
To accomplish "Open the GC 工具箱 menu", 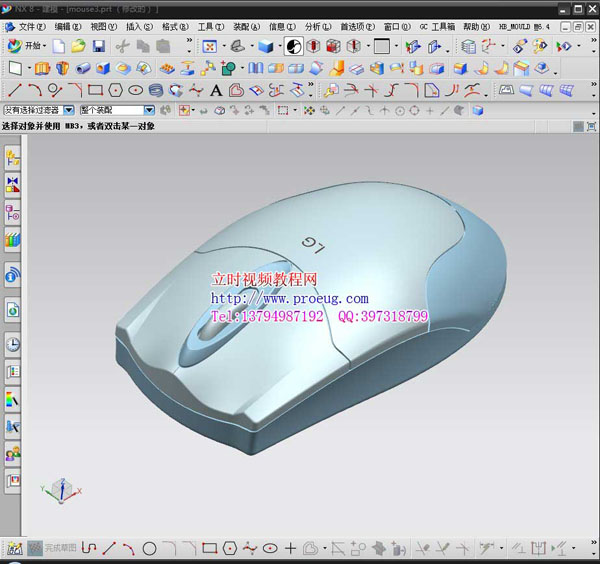I will (437, 27).
